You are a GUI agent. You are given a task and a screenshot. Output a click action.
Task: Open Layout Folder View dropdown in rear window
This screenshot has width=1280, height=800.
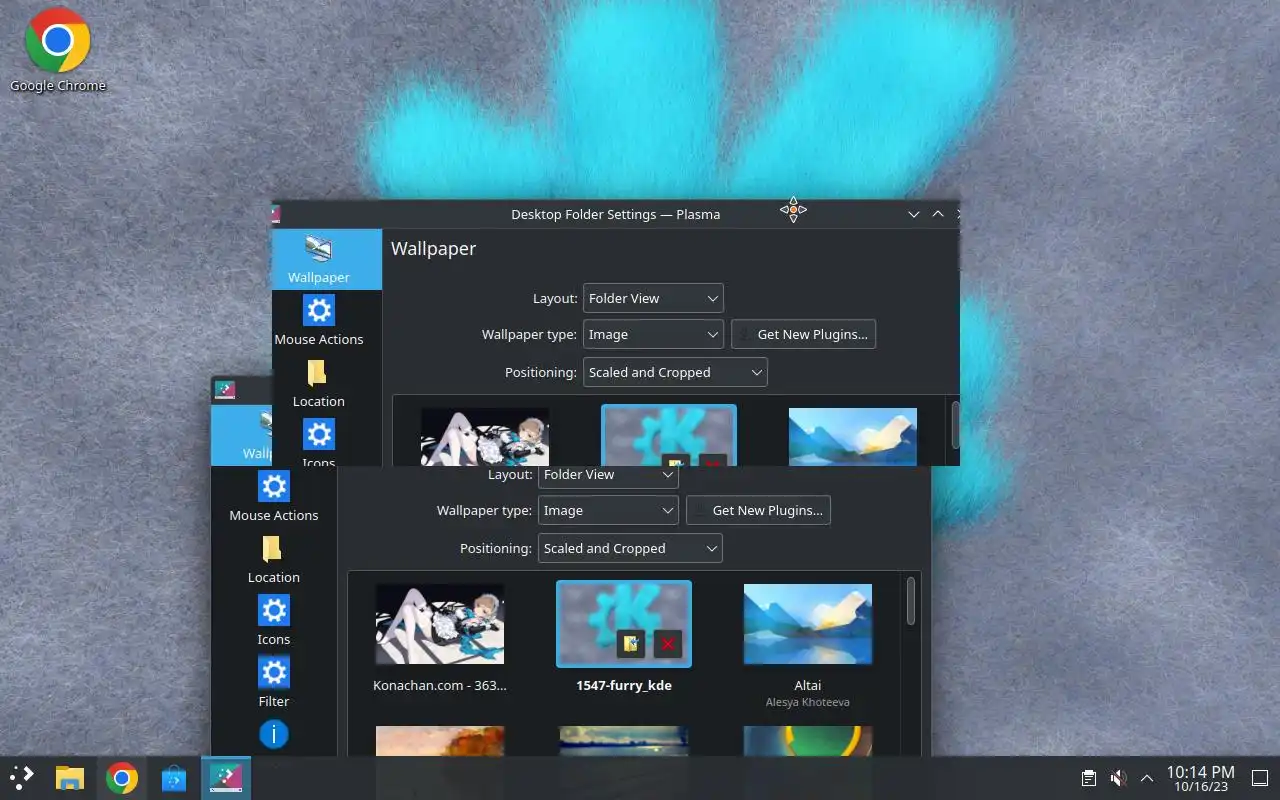(608, 475)
